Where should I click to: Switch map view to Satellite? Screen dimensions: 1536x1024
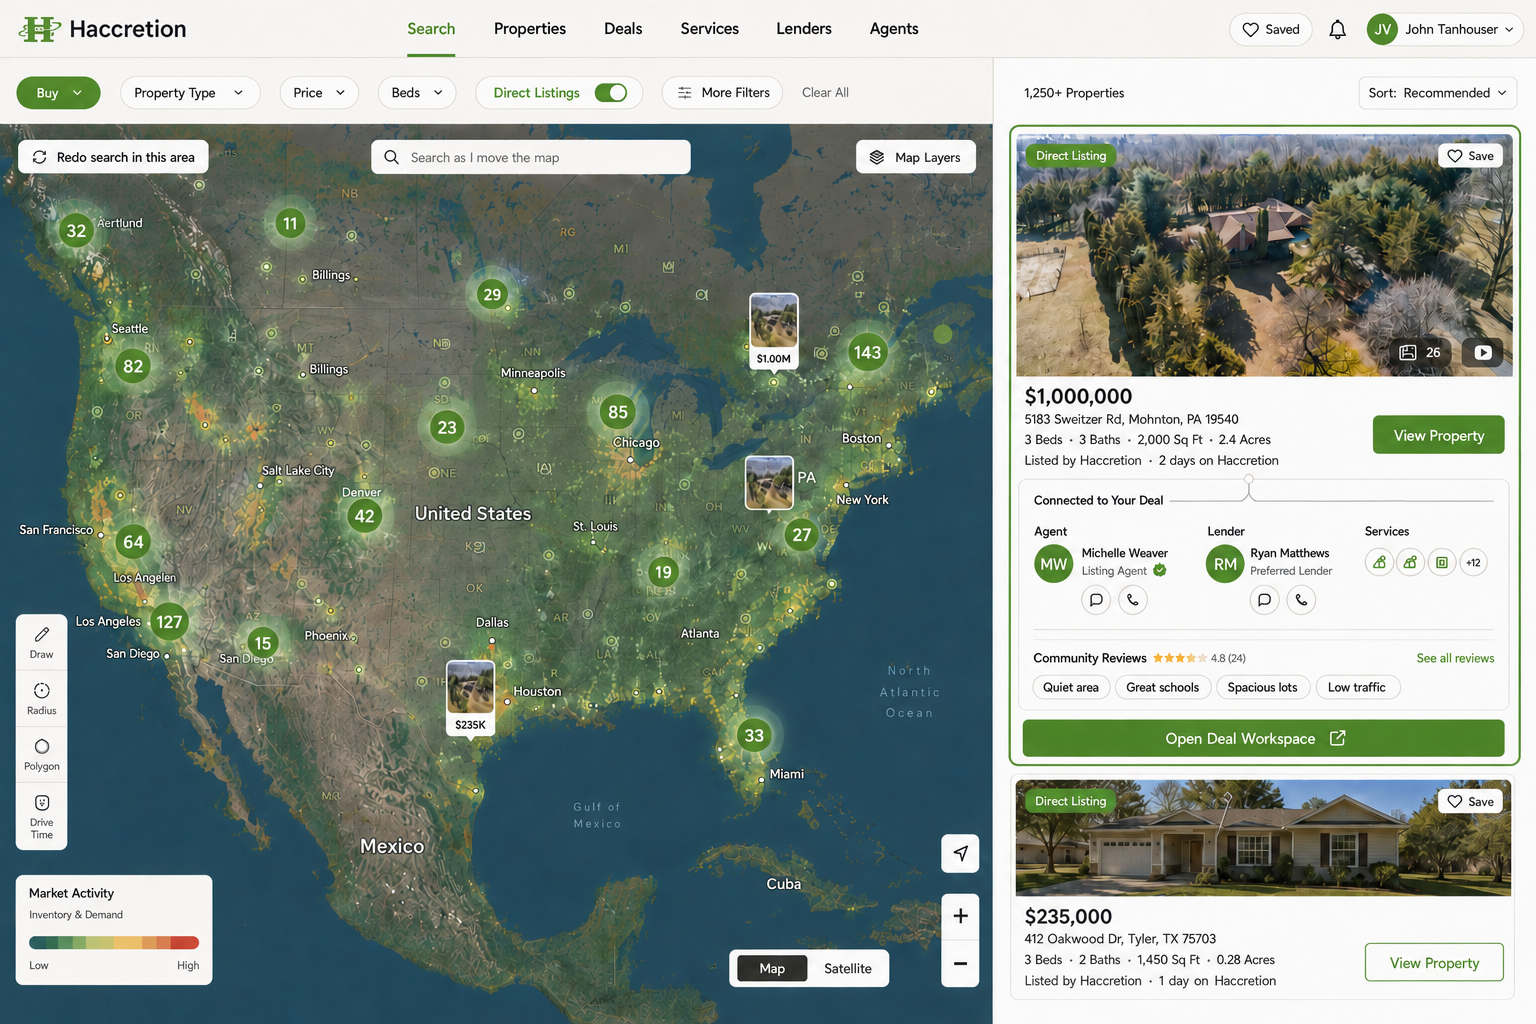pyautogui.click(x=848, y=968)
